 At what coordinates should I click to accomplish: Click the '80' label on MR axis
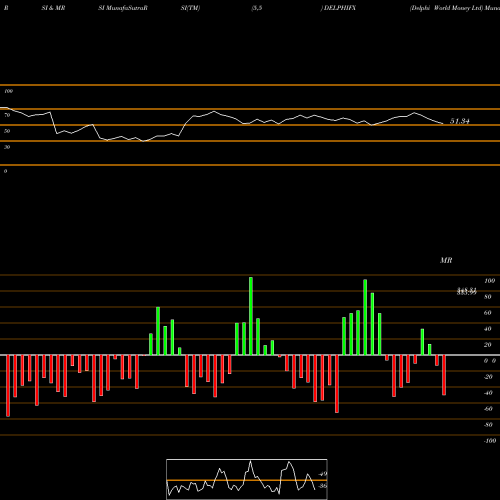(488, 297)
